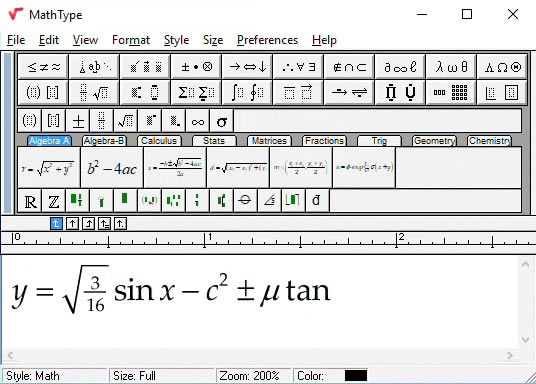Select the center tab stop button
Image resolution: width=536 pixels, height=384 pixels.
(x=72, y=224)
